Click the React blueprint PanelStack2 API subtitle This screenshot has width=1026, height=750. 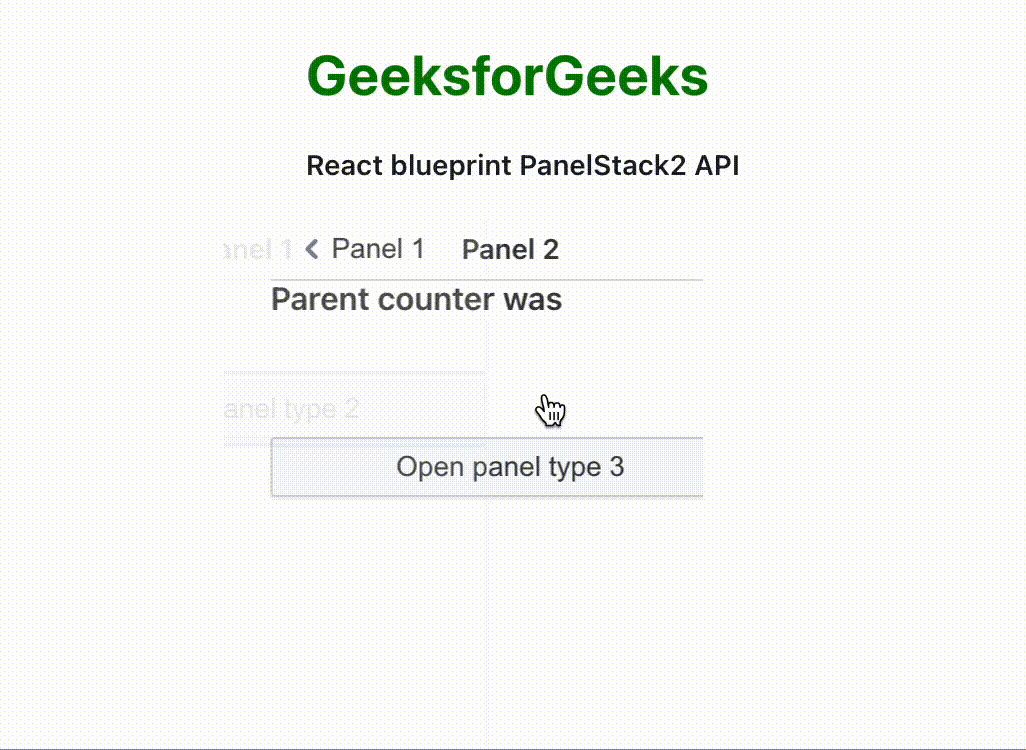[x=522, y=166]
